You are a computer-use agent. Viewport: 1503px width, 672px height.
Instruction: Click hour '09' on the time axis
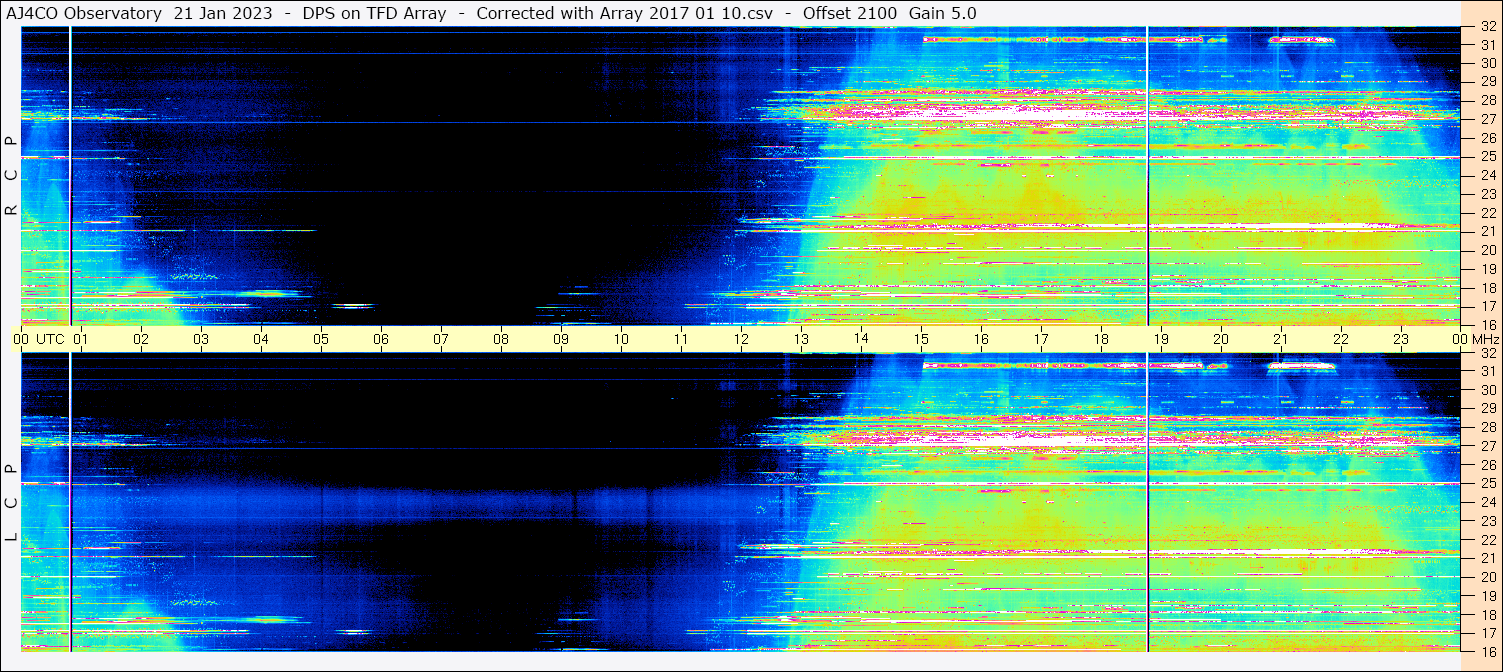[x=561, y=339]
